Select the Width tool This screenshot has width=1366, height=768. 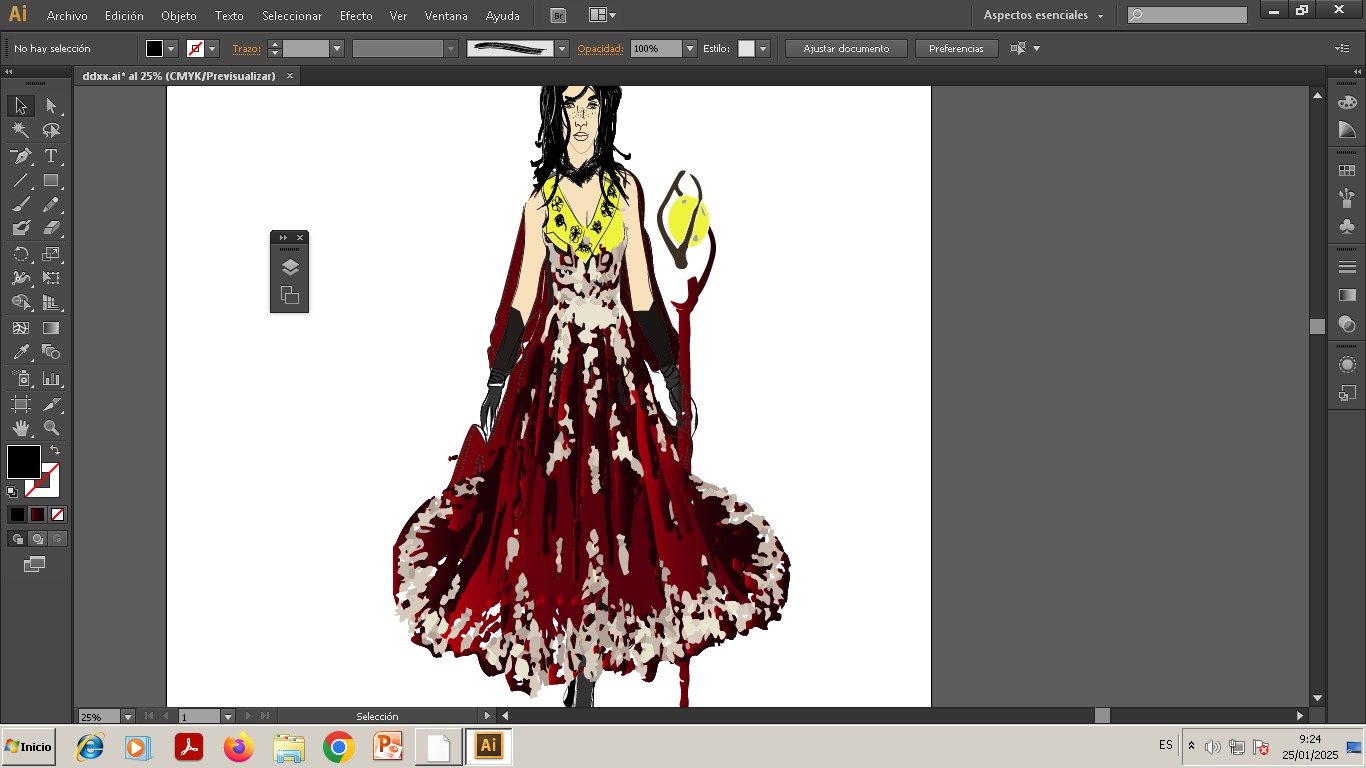[x=20, y=278]
